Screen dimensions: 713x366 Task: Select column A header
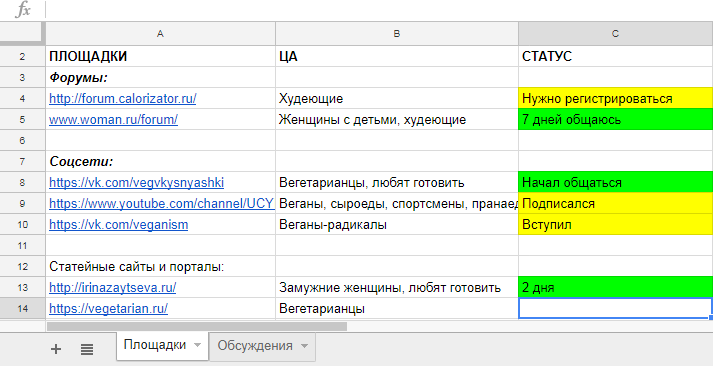161,34
